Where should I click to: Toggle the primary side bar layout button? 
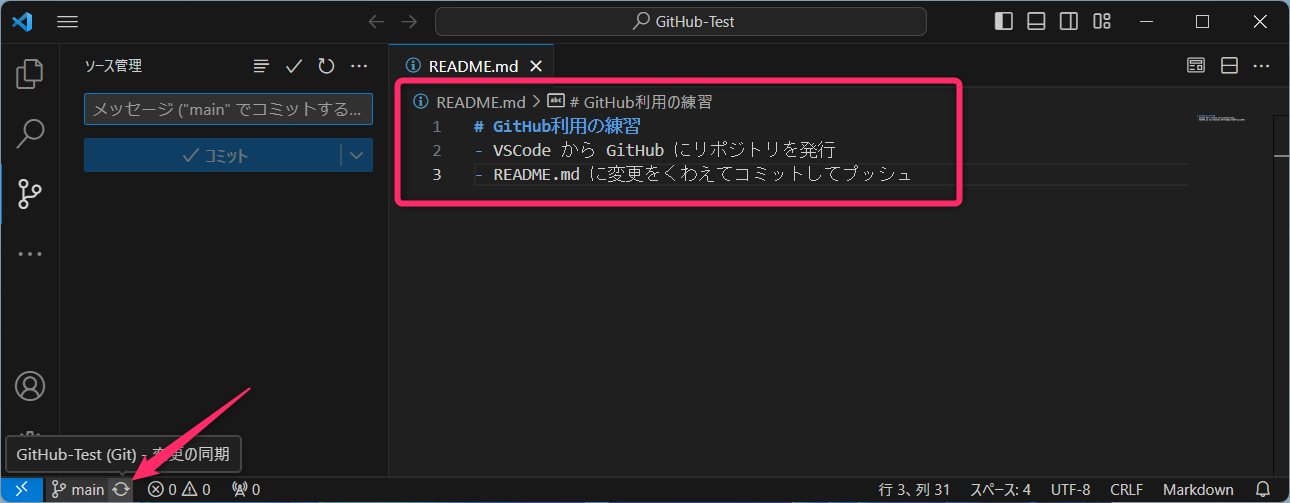tap(1003, 21)
